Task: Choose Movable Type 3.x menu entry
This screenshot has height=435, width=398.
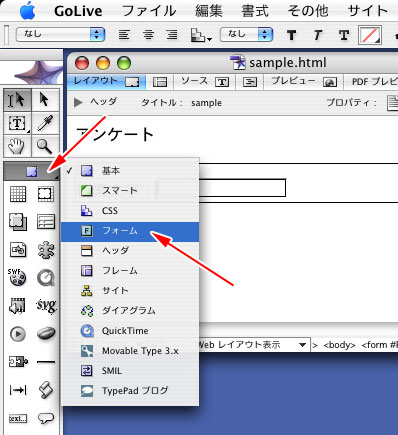Action: (x=130, y=351)
